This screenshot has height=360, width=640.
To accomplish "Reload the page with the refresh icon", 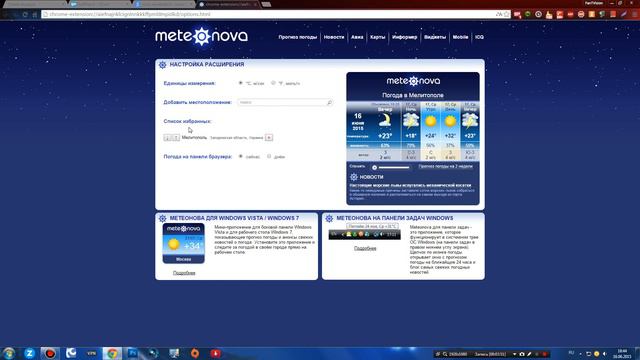I will 25,14.
